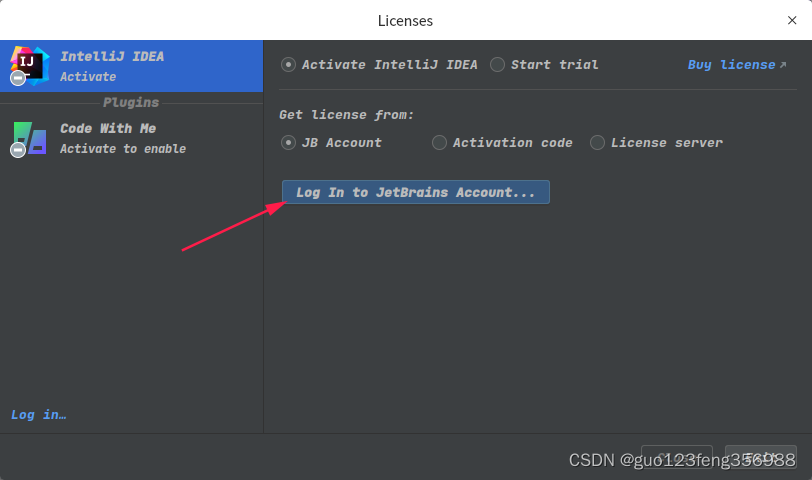Click the IntelliJ IDEA product logo icon
The height and width of the screenshot is (480, 812).
tap(30, 66)
